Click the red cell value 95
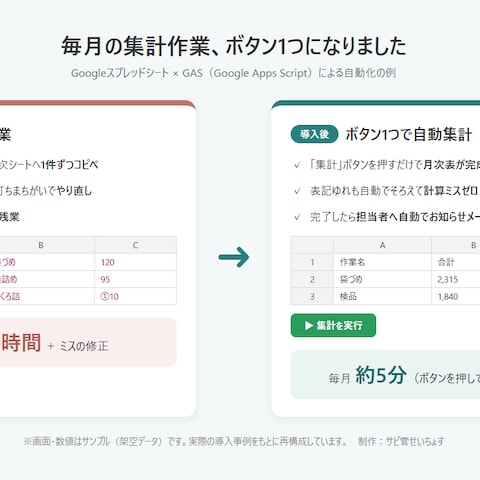480x480 pixels. [x=135, y=279]
